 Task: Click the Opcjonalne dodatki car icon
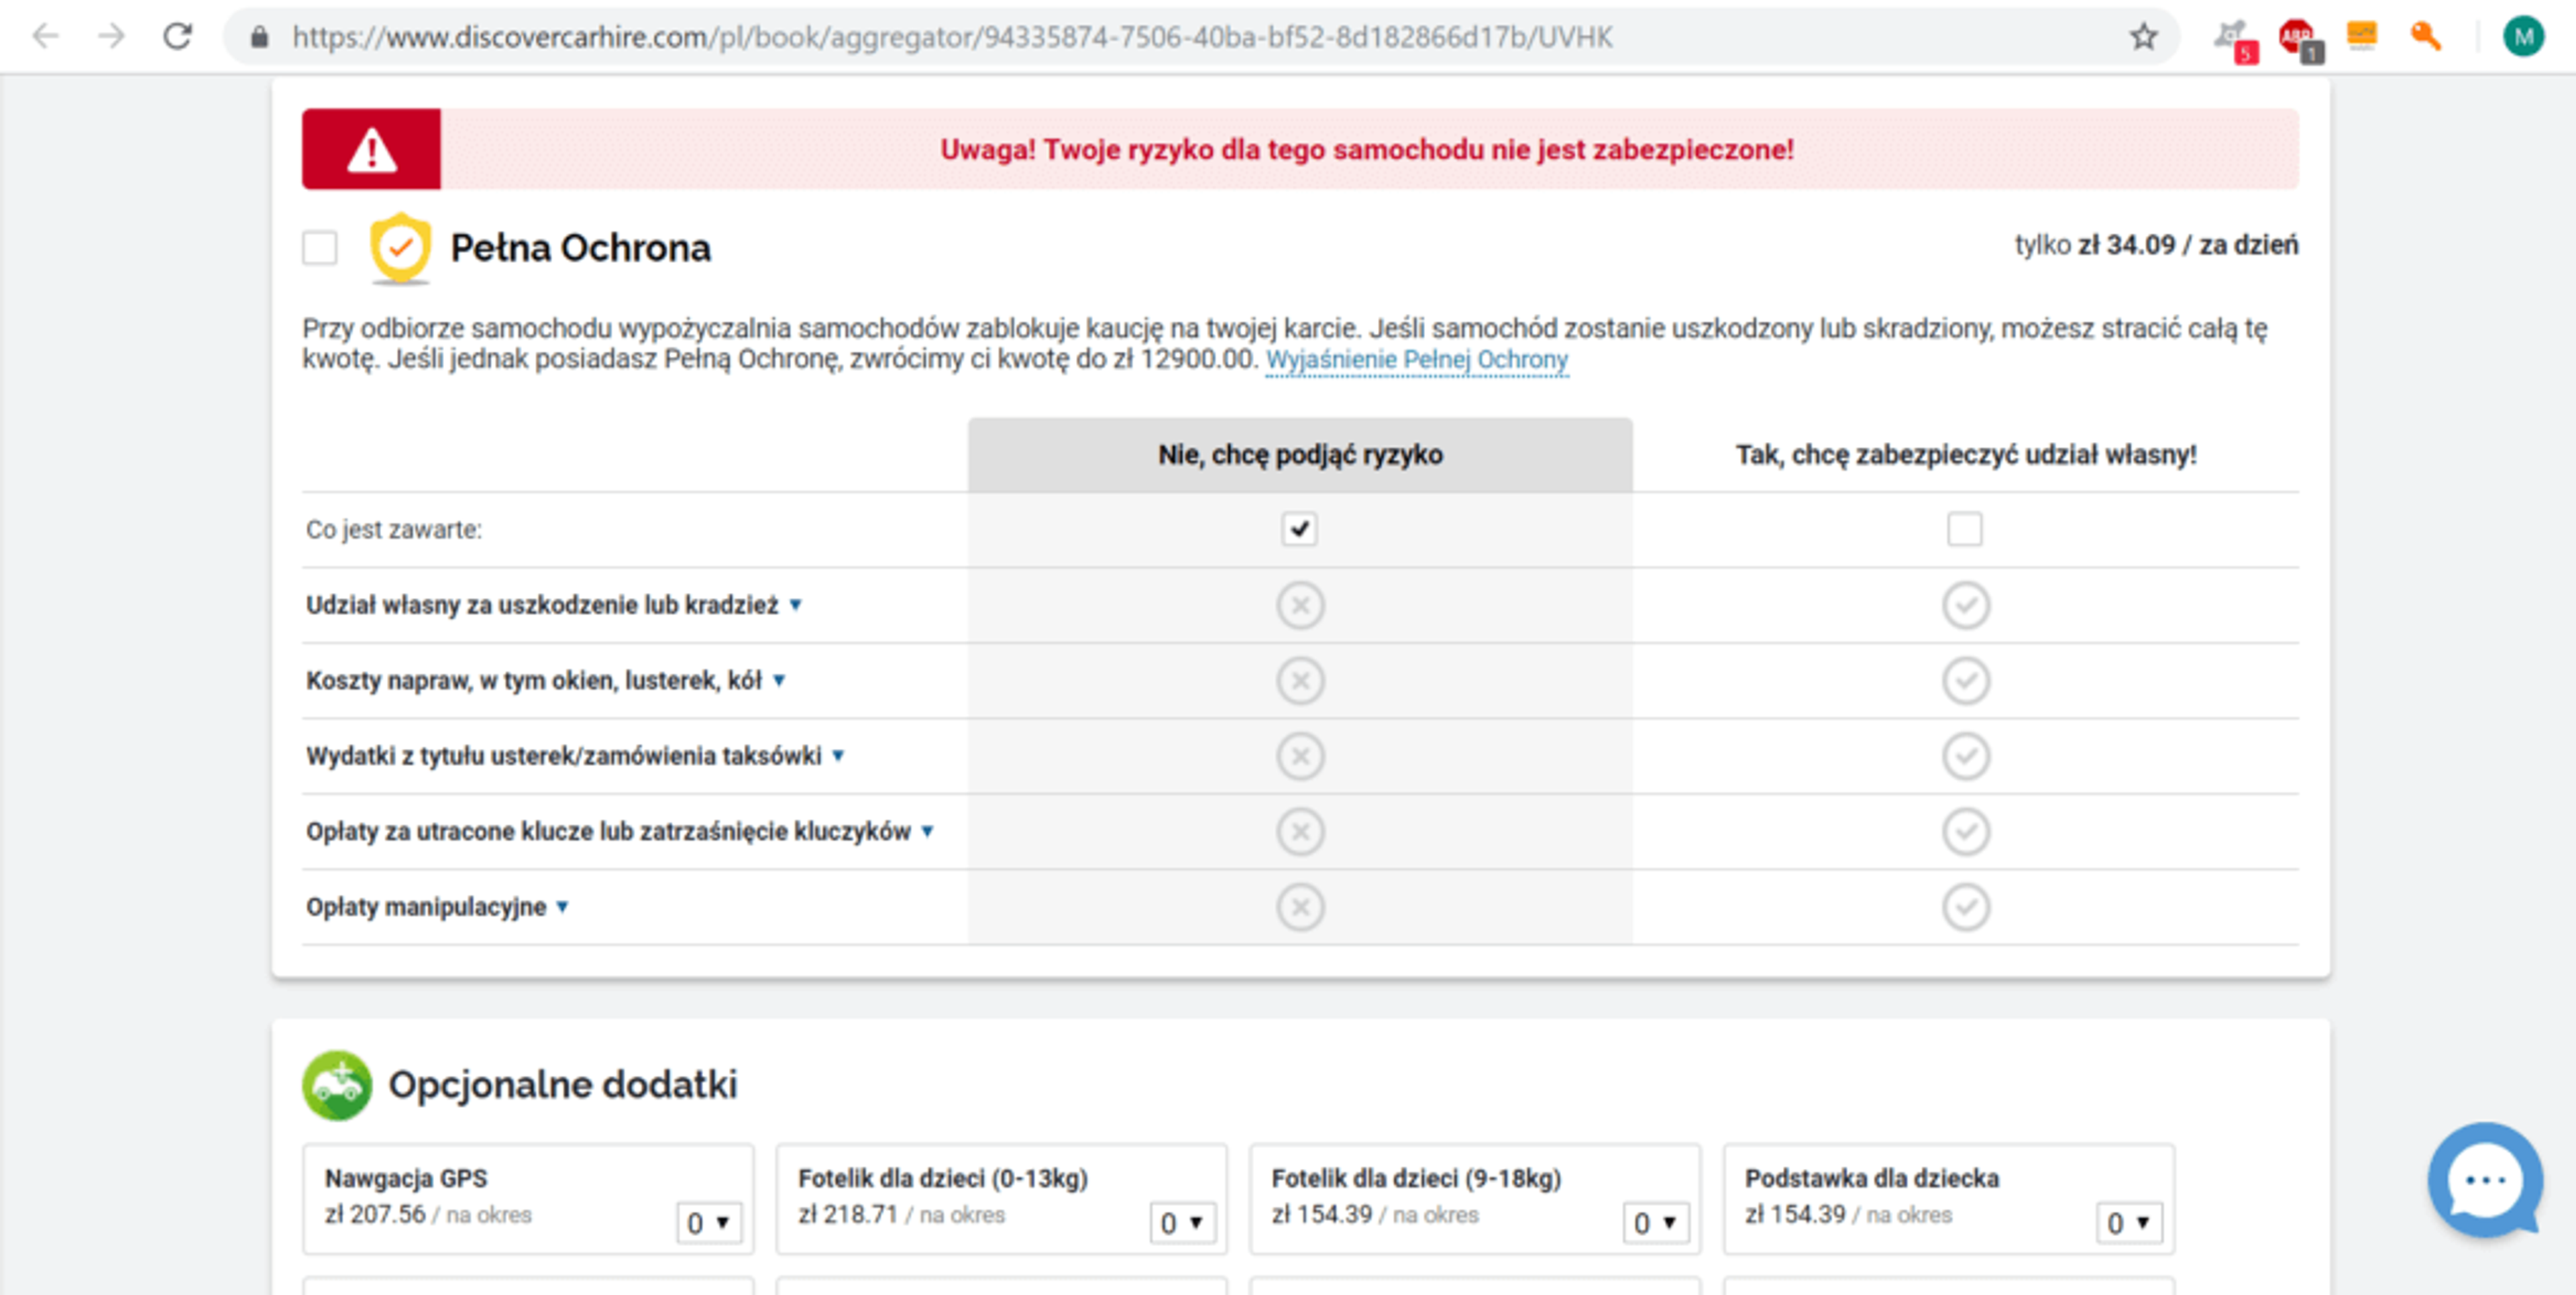(x=337, y=1085)
